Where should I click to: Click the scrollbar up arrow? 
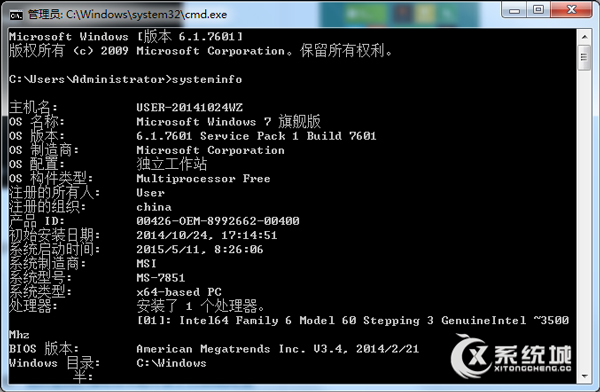click(x=584, y=37)
